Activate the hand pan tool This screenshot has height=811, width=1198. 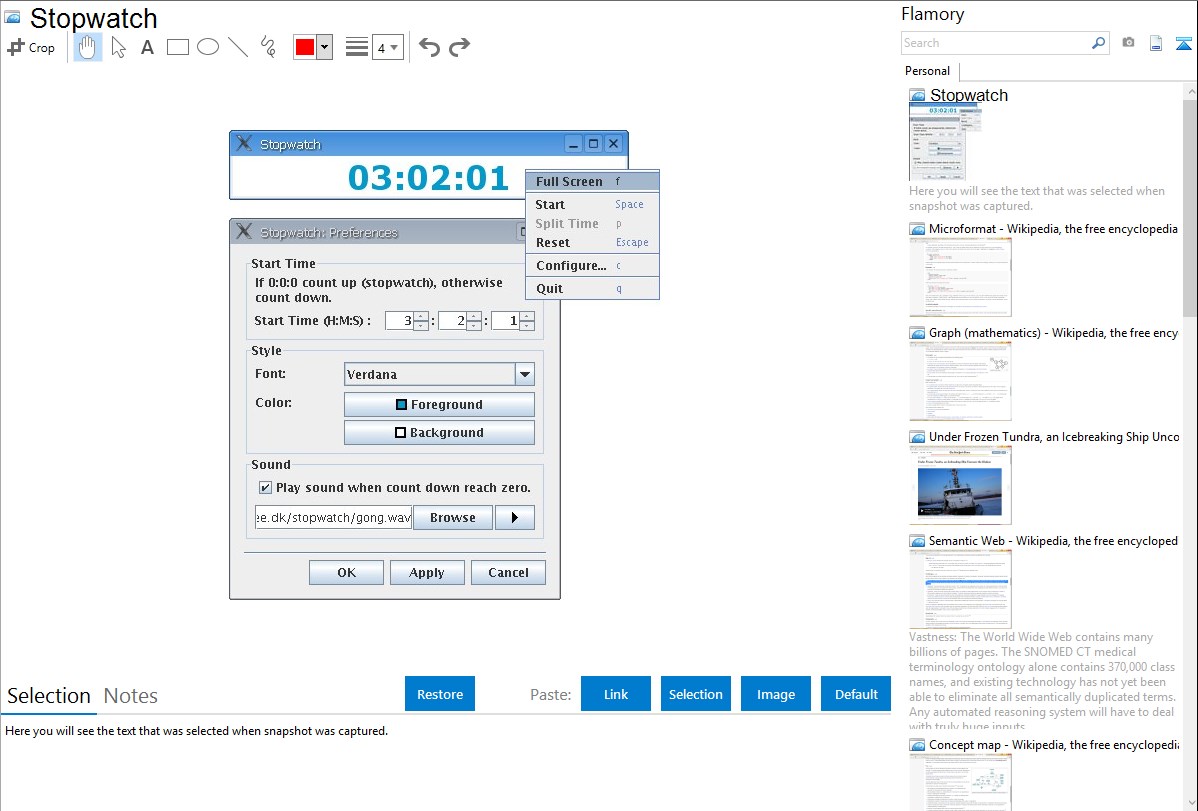tap(88, 47)
